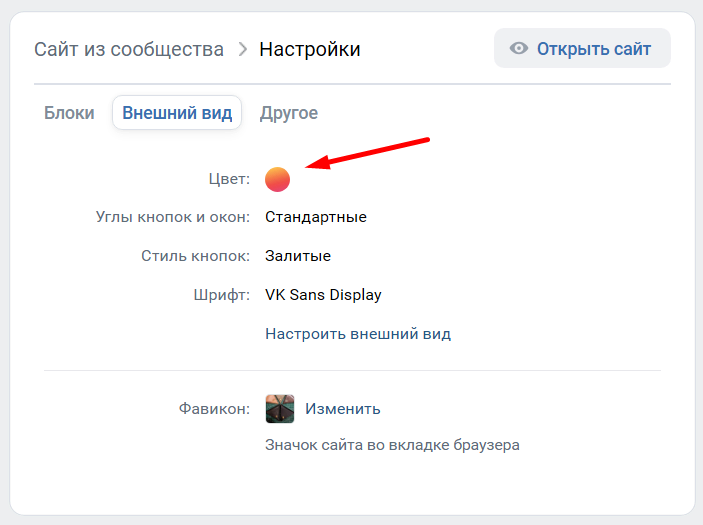Click the breadcrumb chevron arrow separator

243,49
